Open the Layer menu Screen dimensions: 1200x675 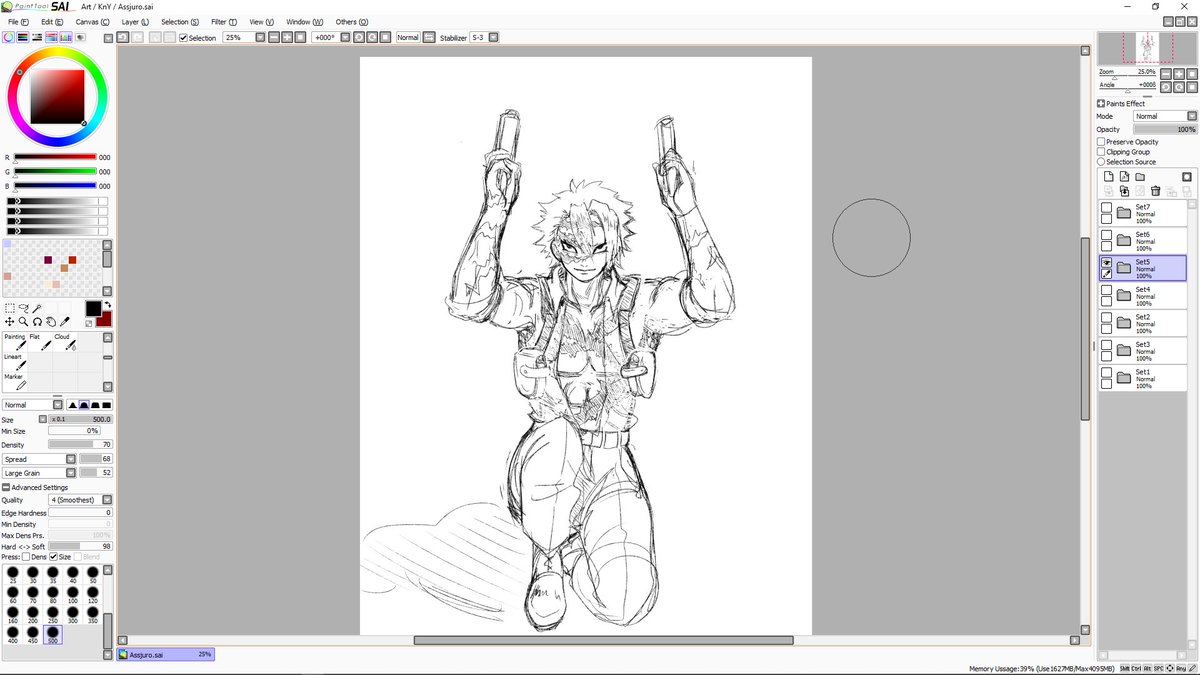tap(135, 21)
